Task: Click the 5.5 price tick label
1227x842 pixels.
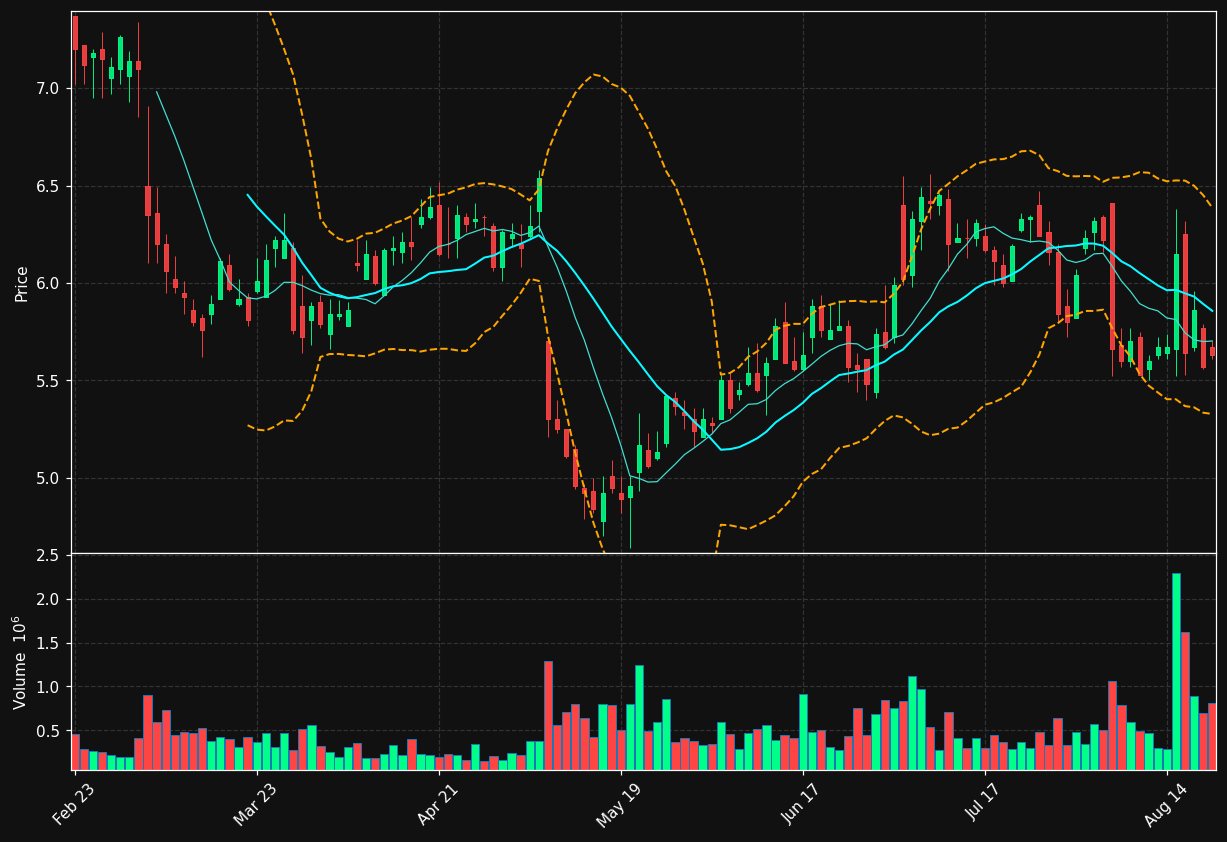Action: click(x=49, y=382)
